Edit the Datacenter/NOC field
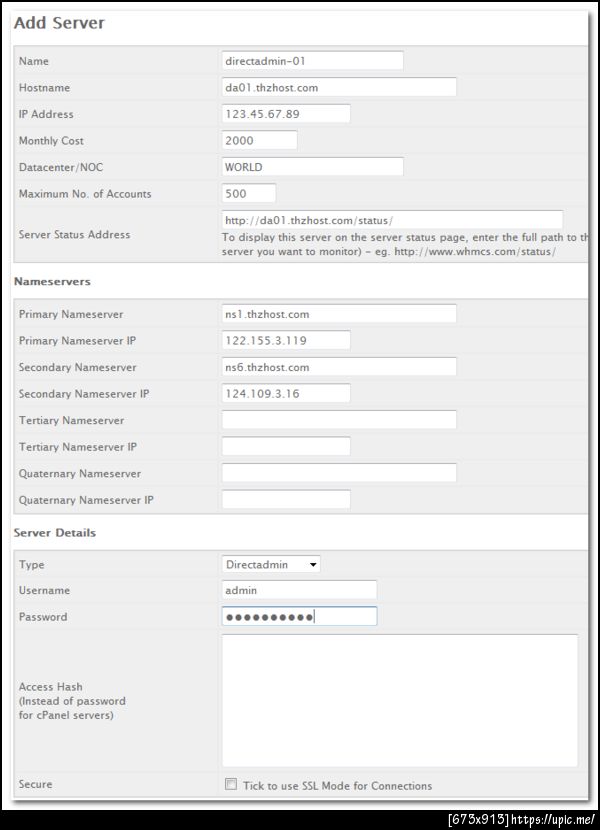The height and width of the screenshot is (830, 600). [312, 167]
